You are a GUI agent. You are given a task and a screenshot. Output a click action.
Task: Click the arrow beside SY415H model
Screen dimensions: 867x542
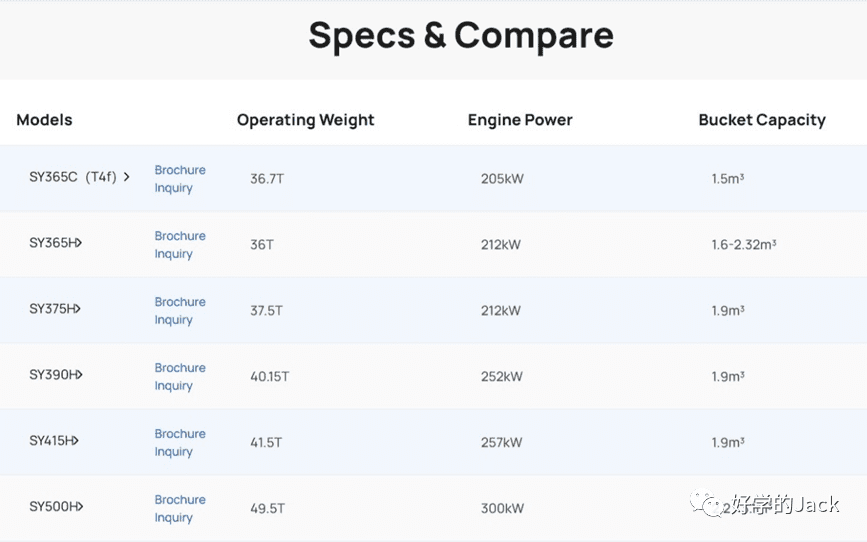pyautogui.click(x=75, y=441)
